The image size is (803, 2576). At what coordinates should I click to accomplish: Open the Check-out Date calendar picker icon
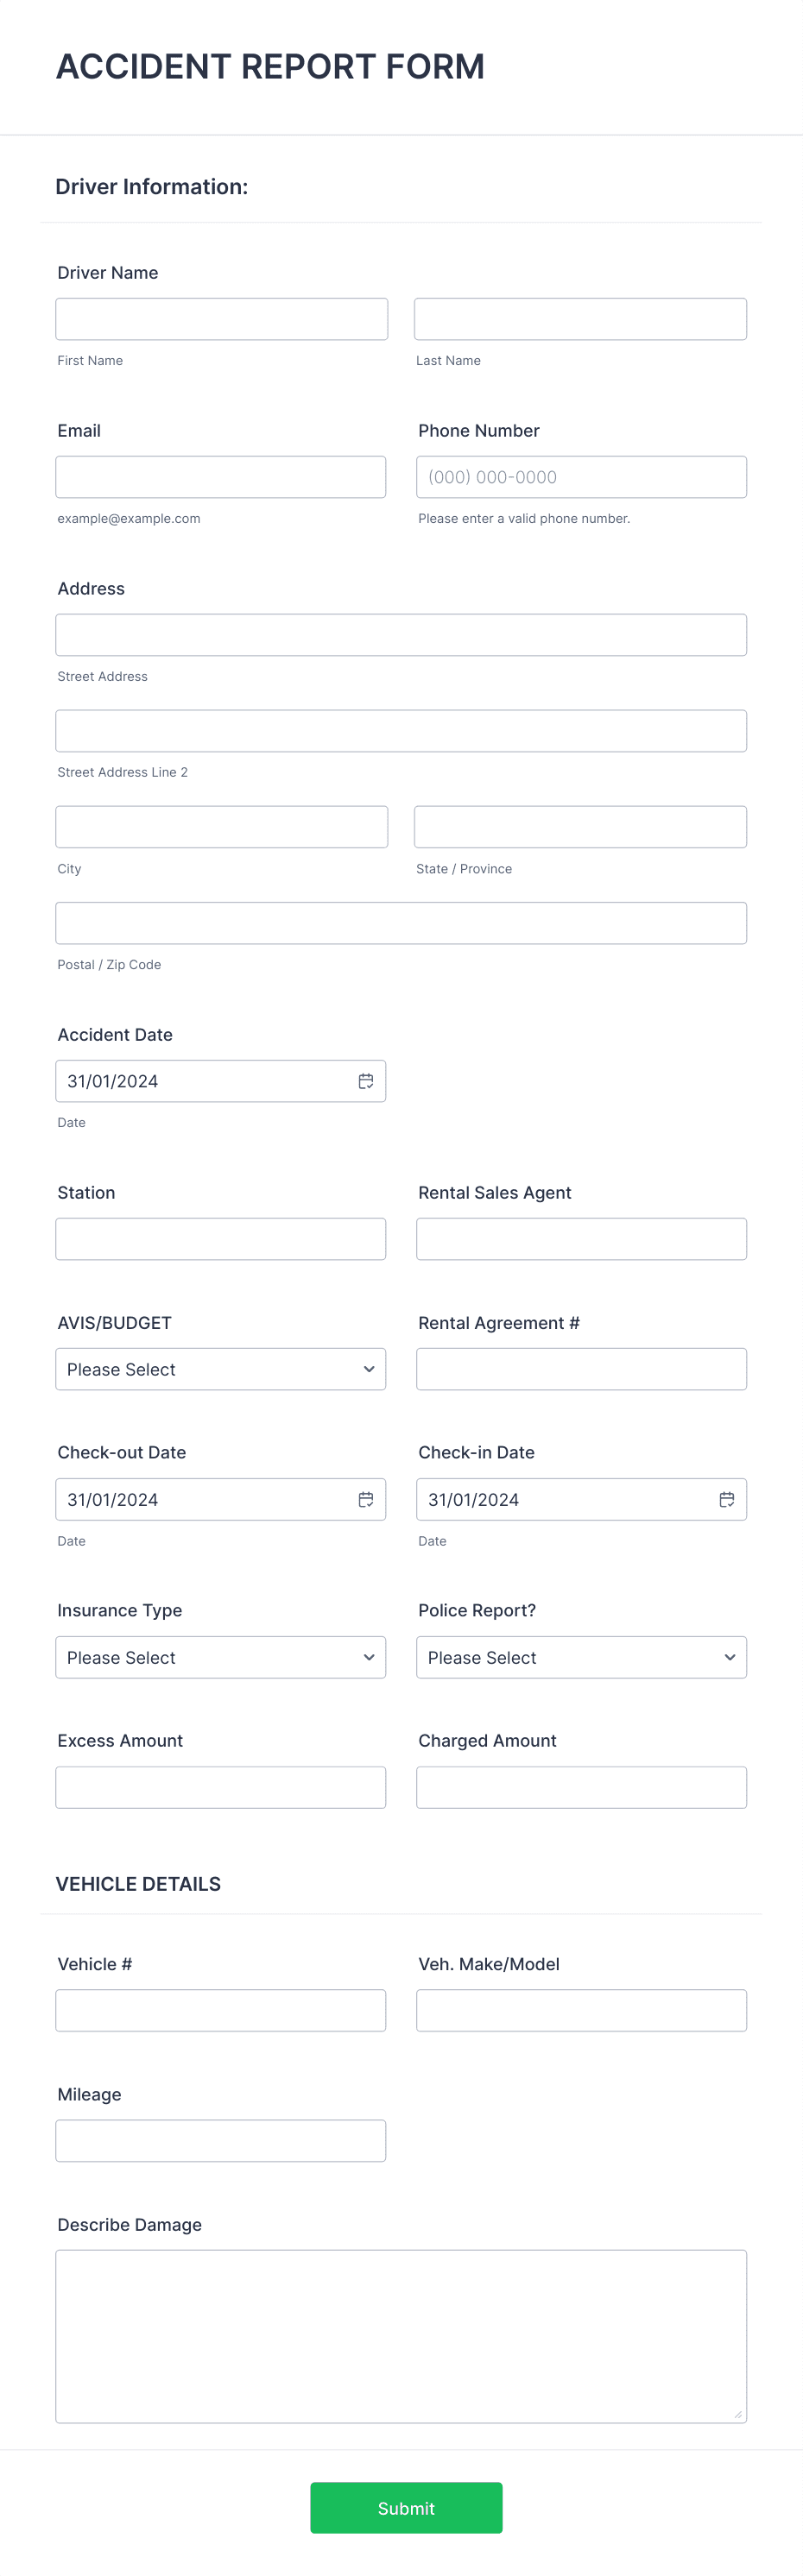pyautogui.click(x=366, y=1499)
